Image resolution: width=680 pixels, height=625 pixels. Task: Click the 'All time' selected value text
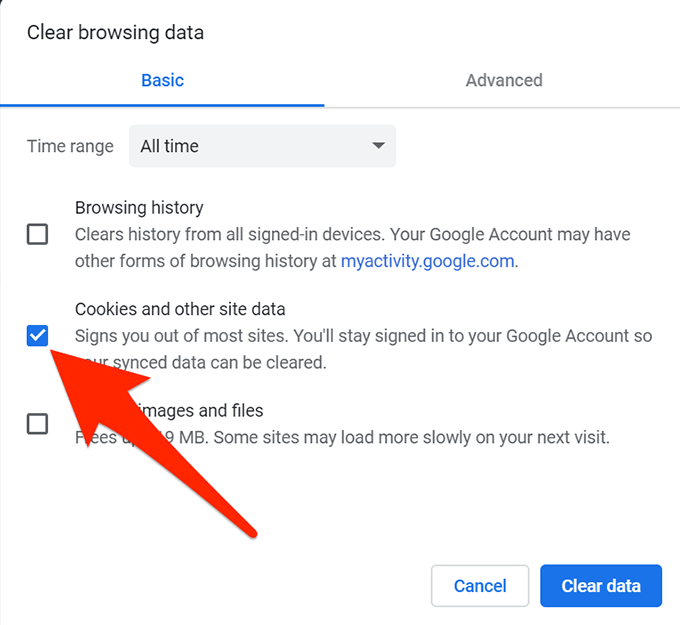(170, 146)
